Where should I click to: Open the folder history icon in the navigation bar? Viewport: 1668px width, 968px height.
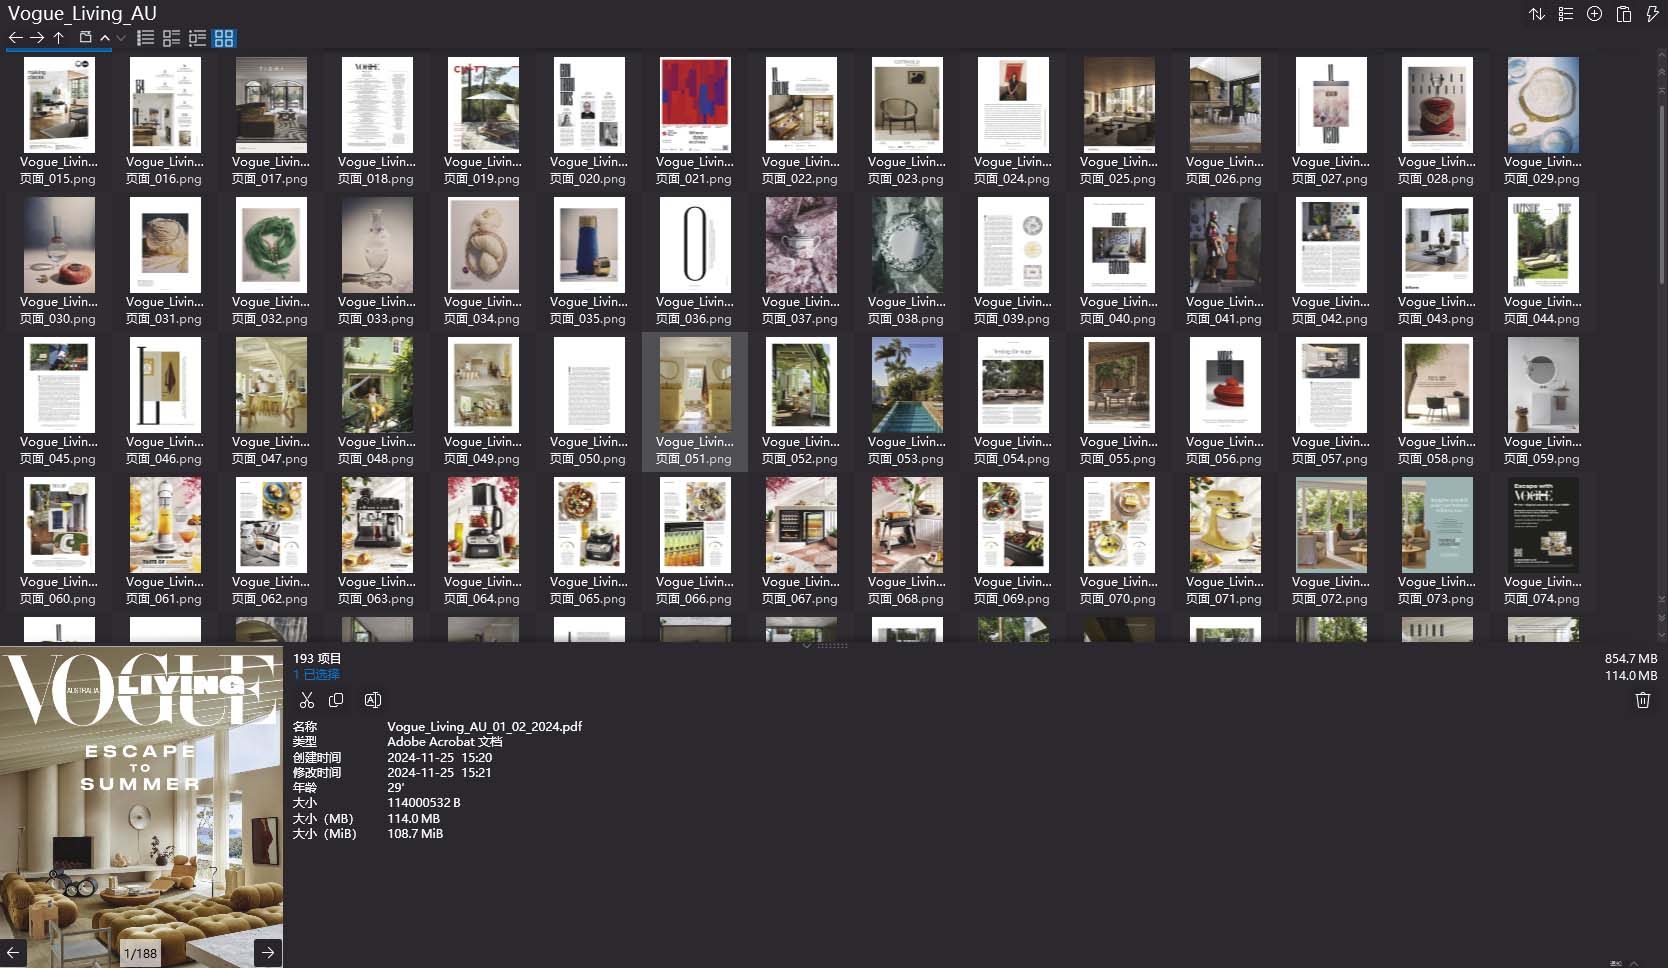pyautogui.click(x=85, y=38)
